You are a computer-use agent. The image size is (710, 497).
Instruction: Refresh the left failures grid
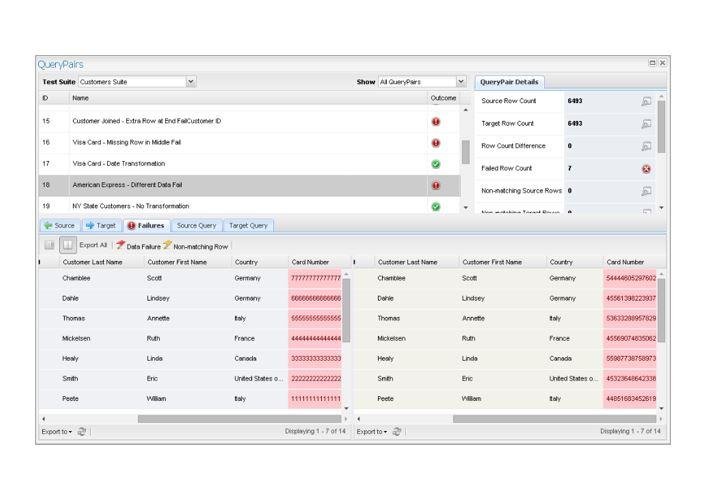click(x=82, y=432)
